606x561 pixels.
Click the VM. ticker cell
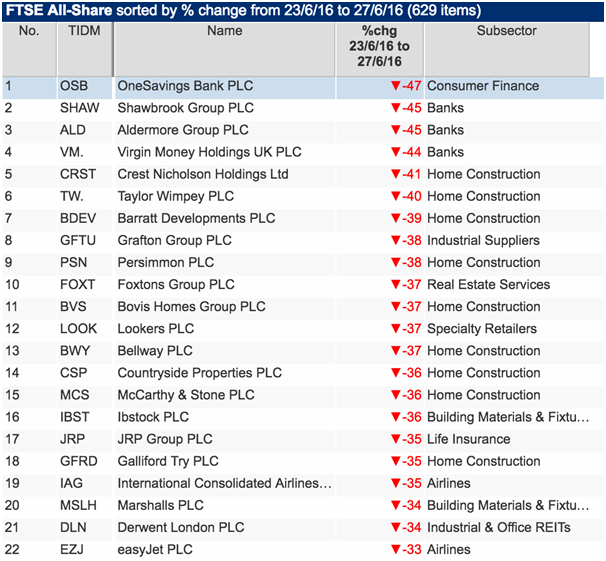click(71, 152)
